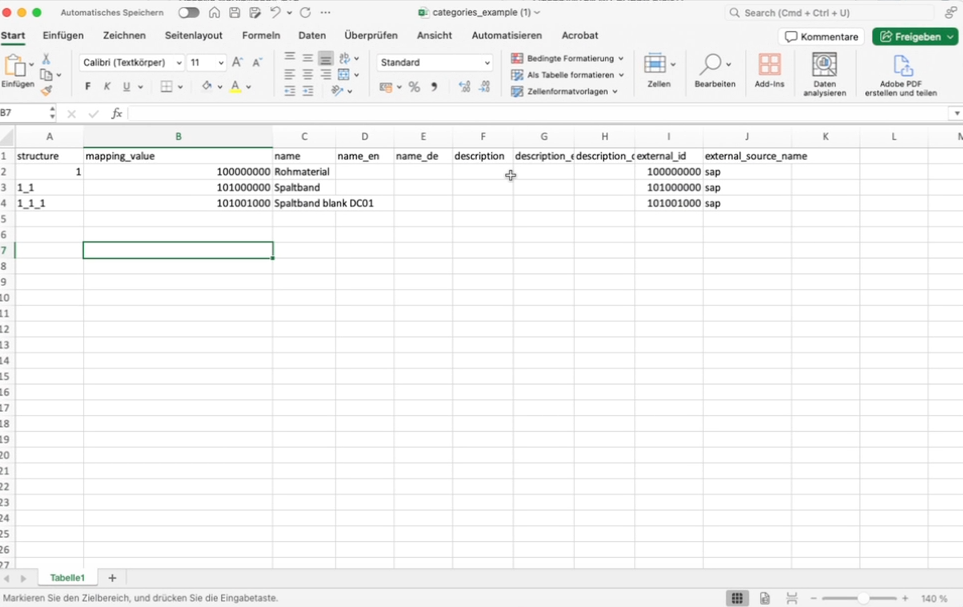Image resolution: width=963 pixels, height=607 pixels.
Task: Click the Cut scissors icon
Action: point(46,59)
